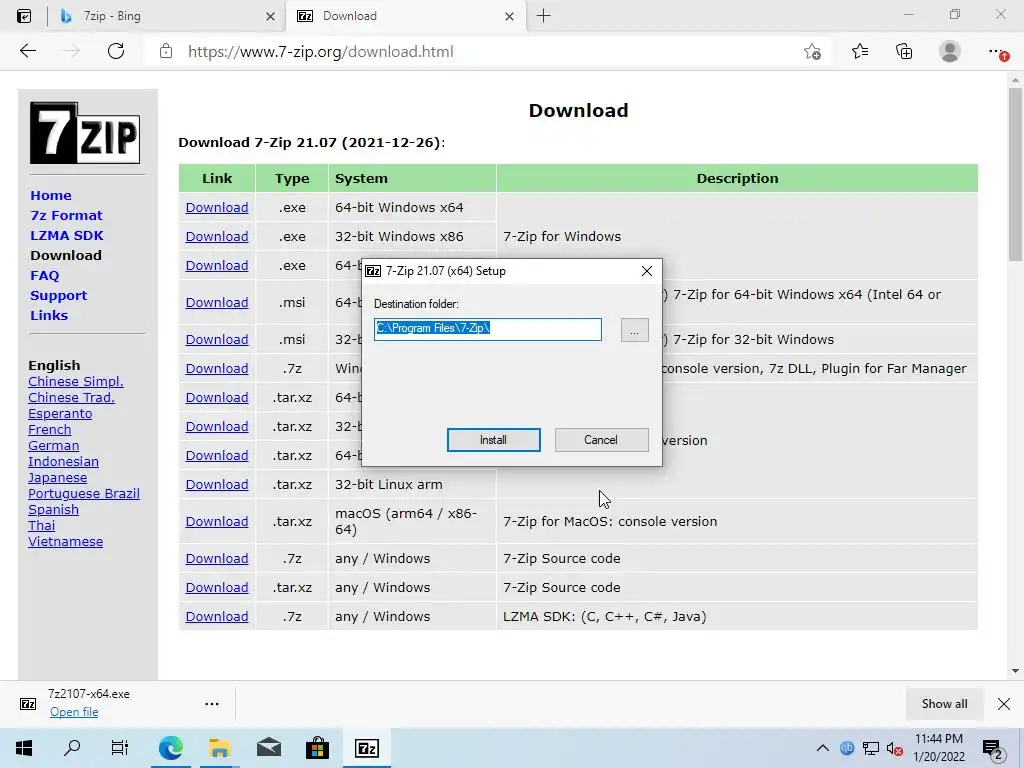1024x768 pixels.
Task: Switch to French language
Action: coord(50,430)
